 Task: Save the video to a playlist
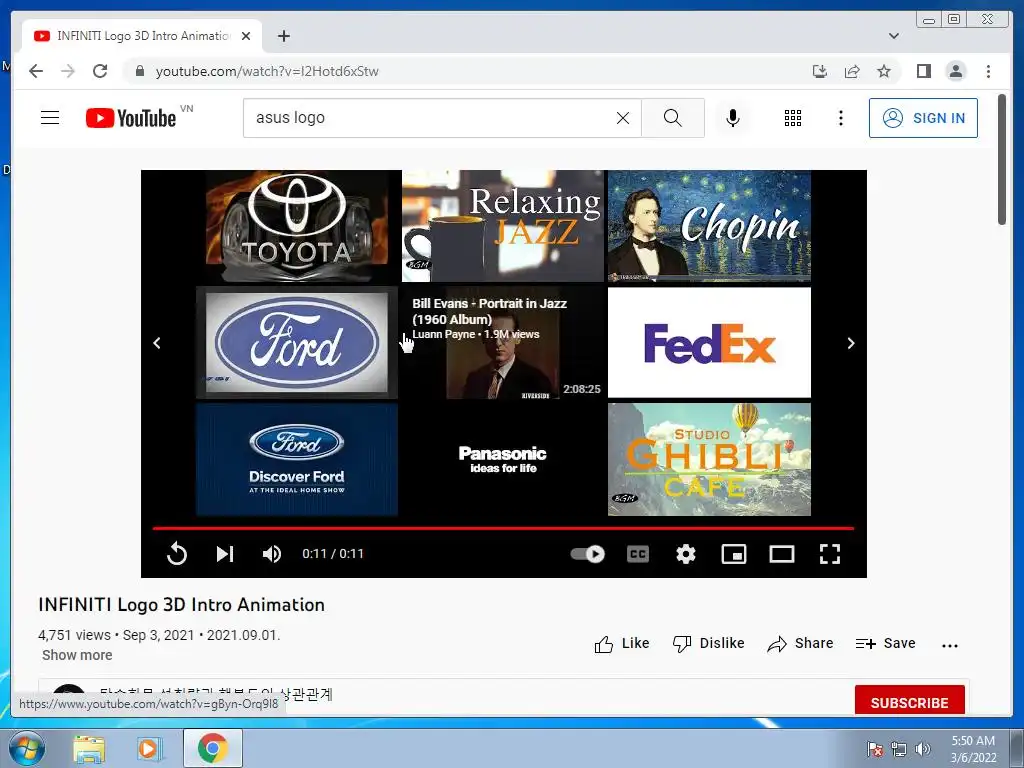(x=886, y=644)
